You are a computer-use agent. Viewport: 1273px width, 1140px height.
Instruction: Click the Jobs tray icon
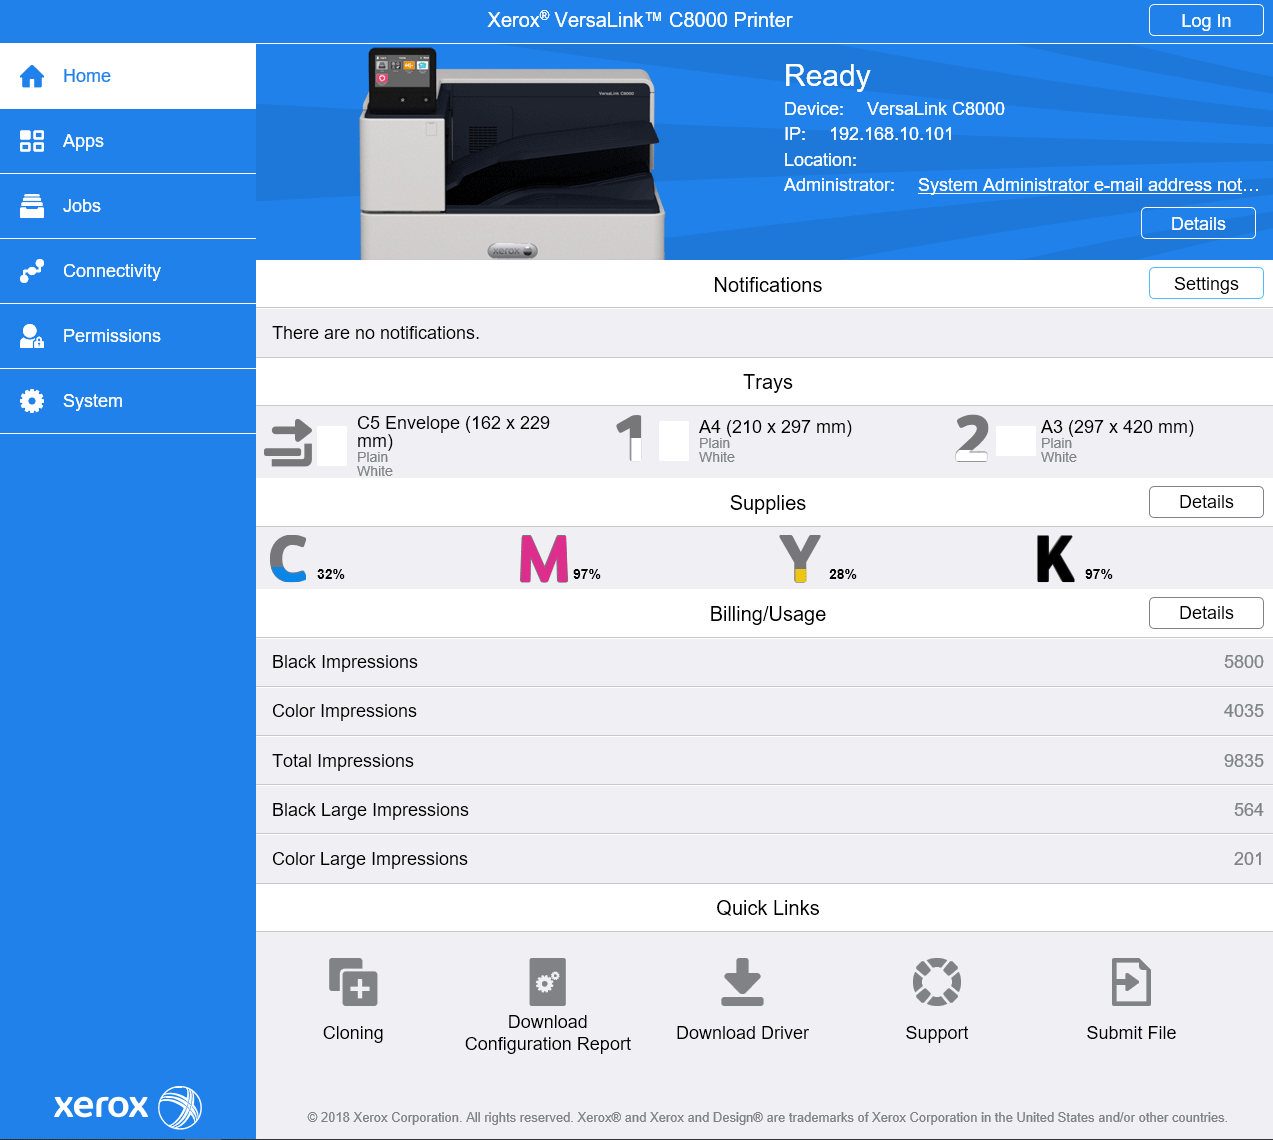click(32, 206)
